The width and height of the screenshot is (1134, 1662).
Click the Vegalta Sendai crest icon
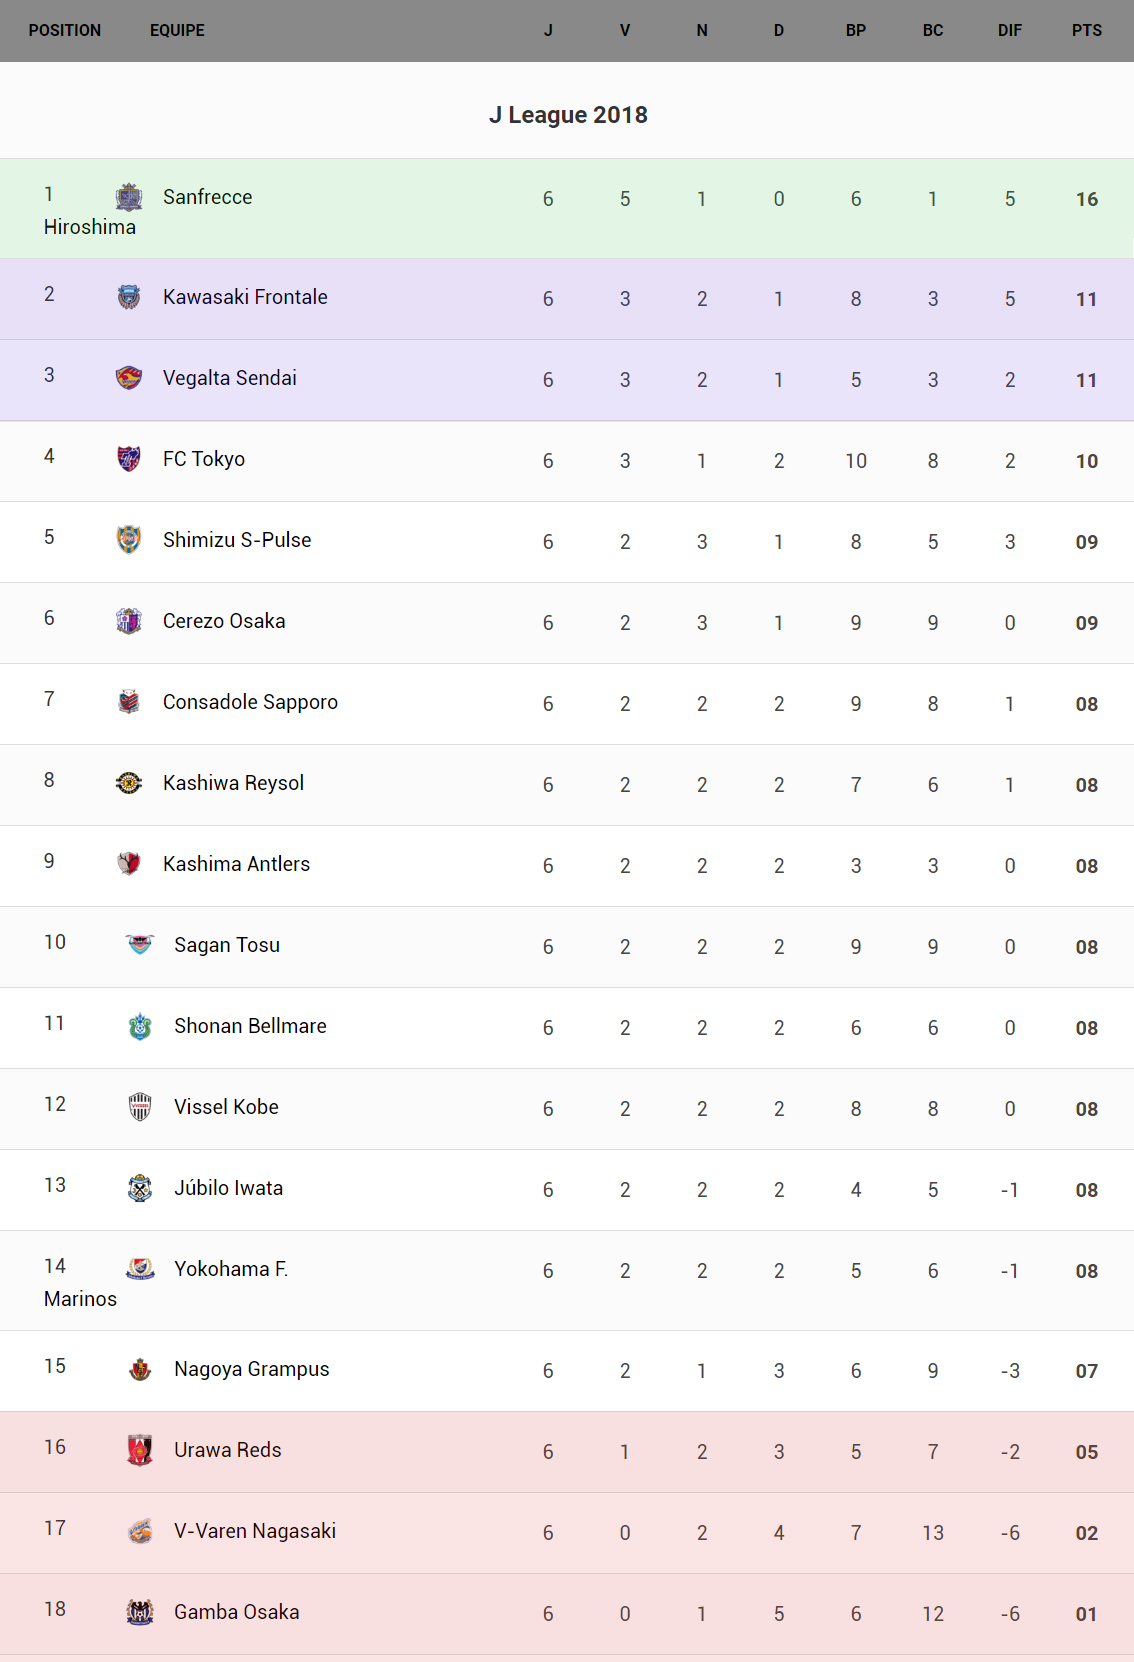[x=129, y=378]
